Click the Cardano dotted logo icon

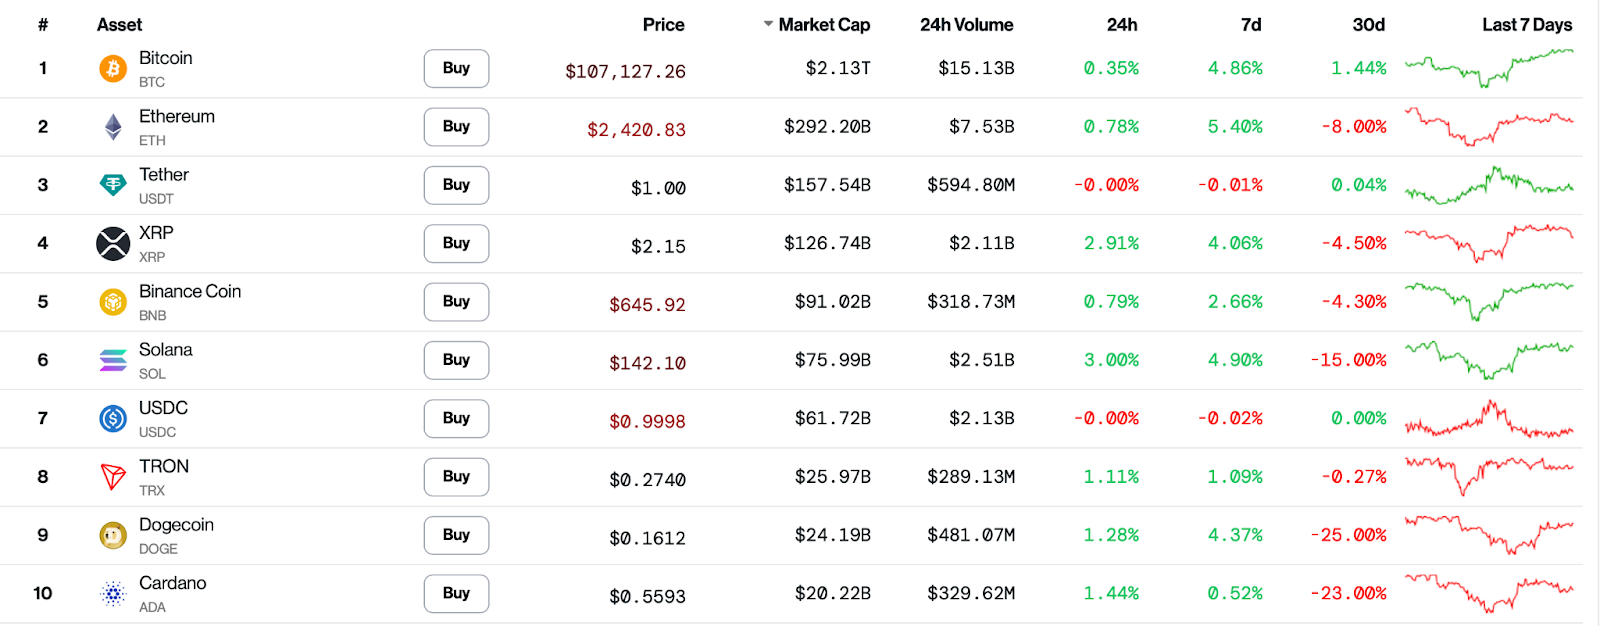click(113, 594)
